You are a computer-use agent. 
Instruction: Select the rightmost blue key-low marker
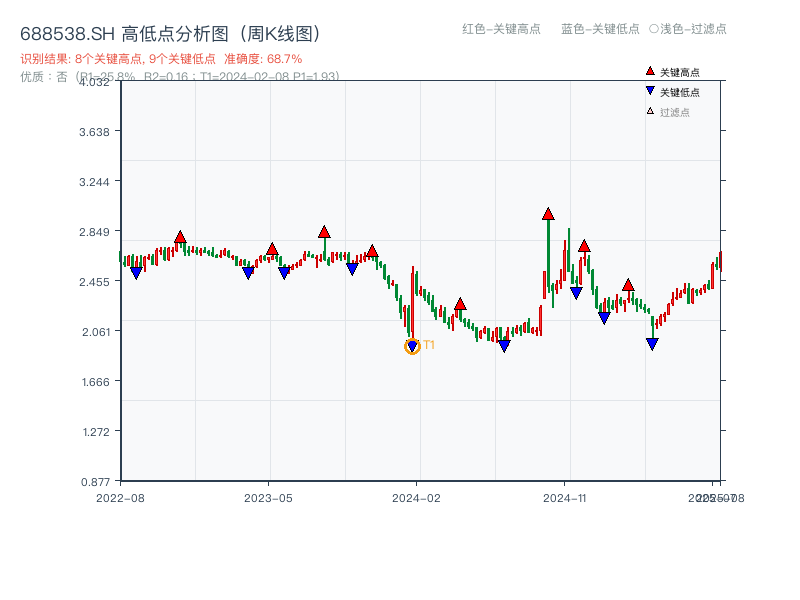(652, 344)
